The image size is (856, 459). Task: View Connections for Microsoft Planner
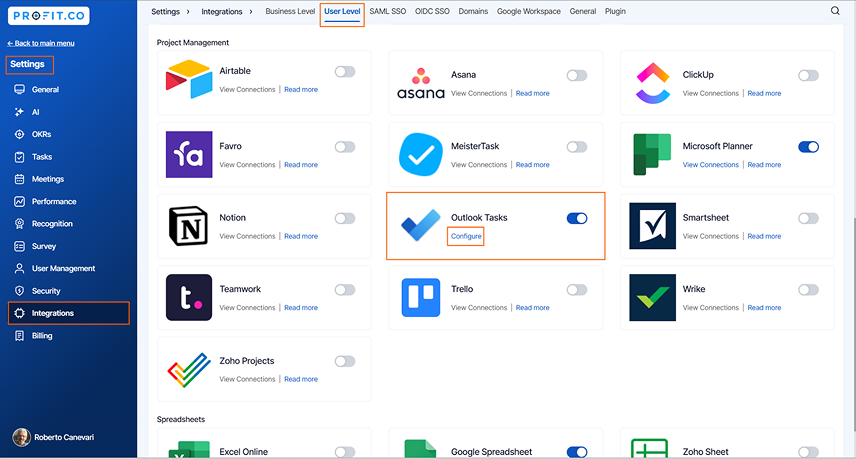(x=710, y=165)
